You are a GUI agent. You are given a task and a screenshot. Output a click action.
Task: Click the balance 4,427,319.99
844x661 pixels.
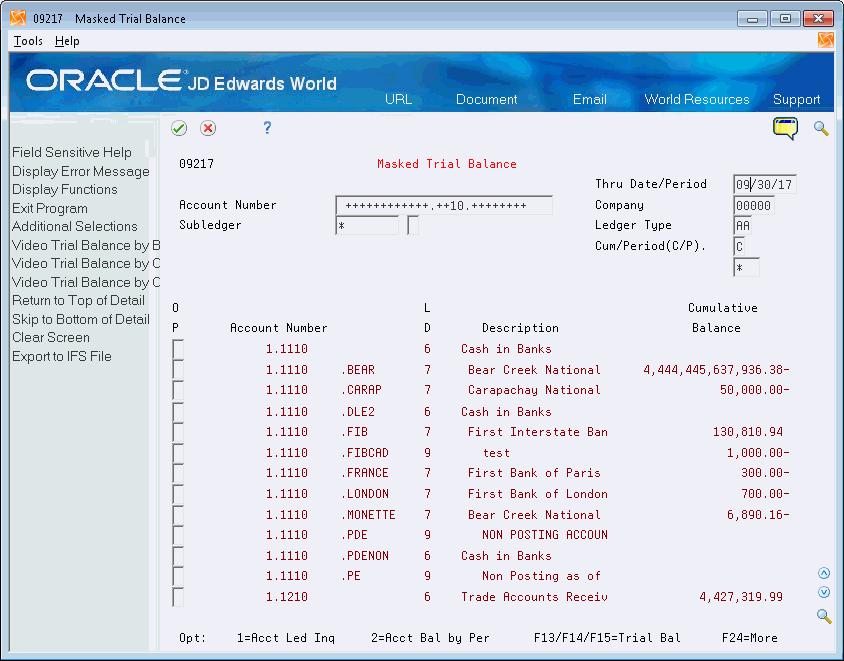coord(741,597)
